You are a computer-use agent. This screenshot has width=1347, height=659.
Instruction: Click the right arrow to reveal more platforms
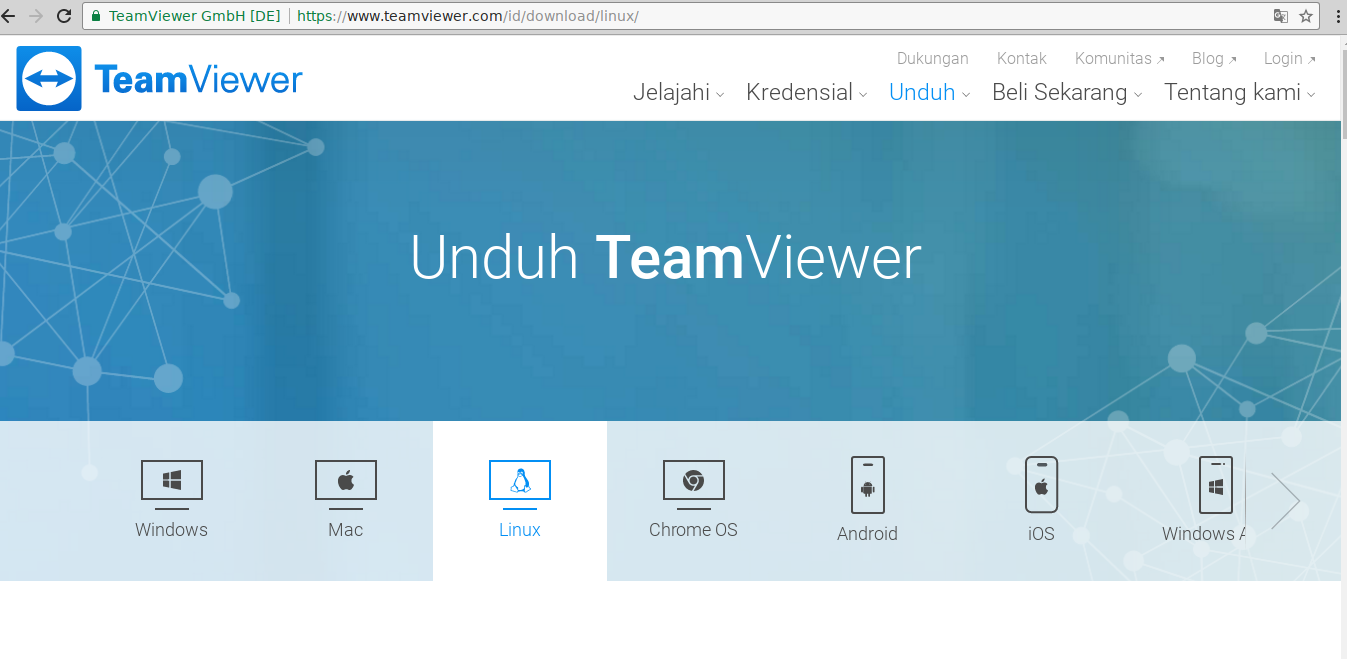(x=1285, y=500)
